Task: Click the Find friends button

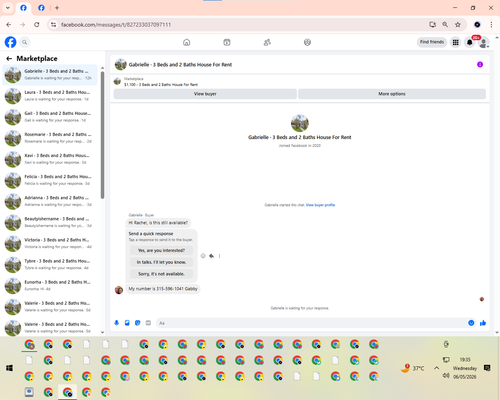Action: pos(432,42)
